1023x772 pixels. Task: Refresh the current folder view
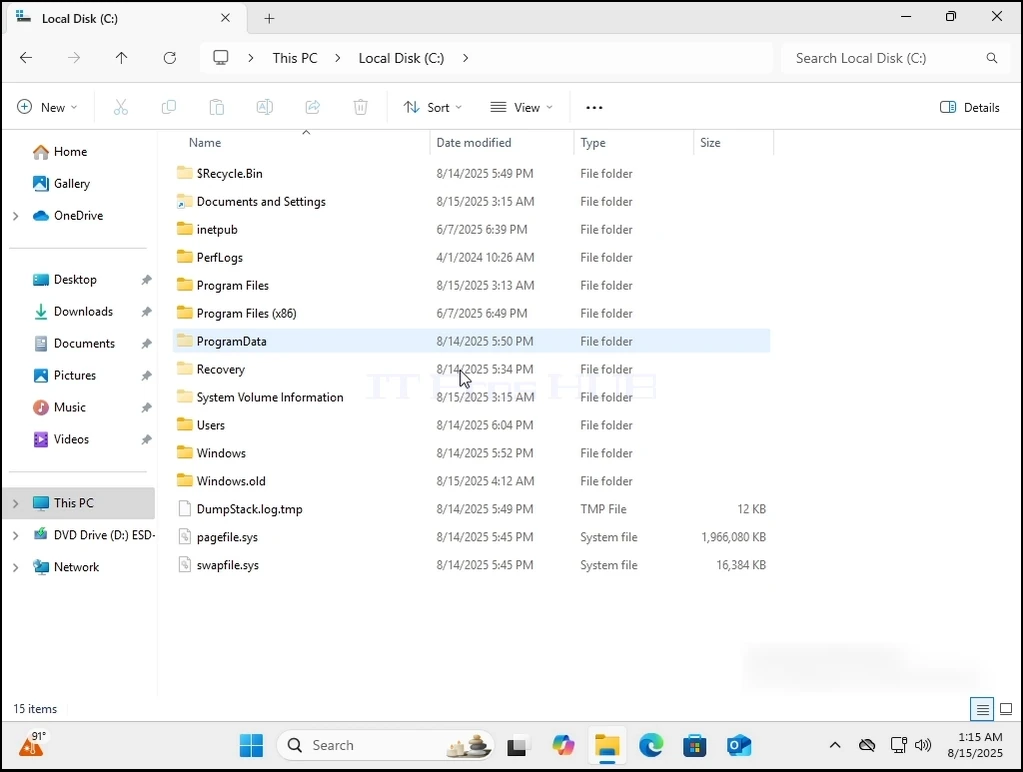[170, 58]
